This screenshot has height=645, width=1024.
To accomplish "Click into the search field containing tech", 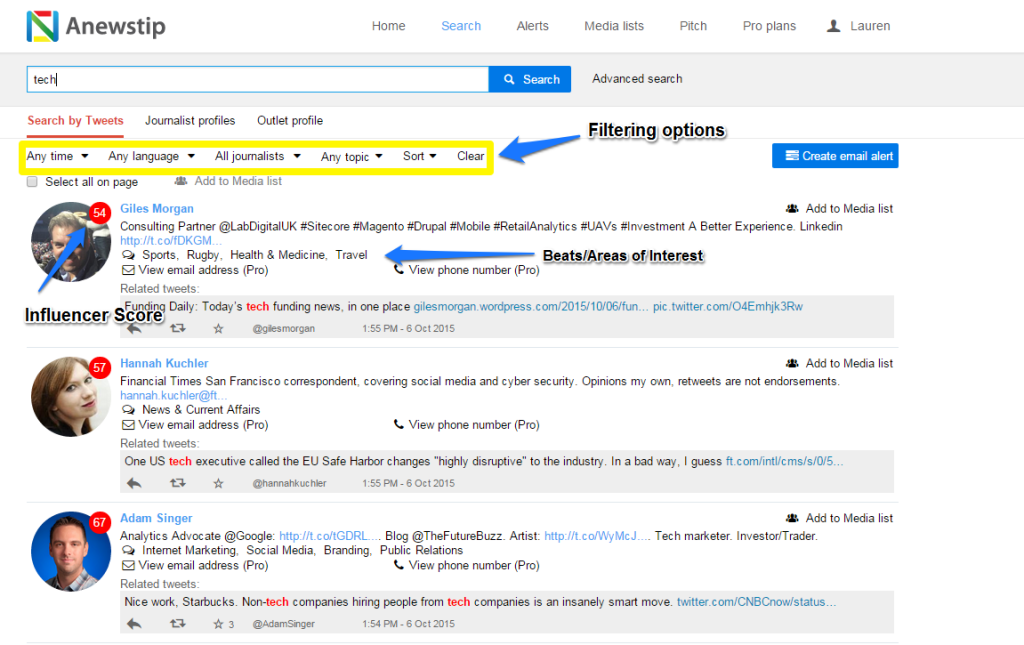I will tap(257, 79).
